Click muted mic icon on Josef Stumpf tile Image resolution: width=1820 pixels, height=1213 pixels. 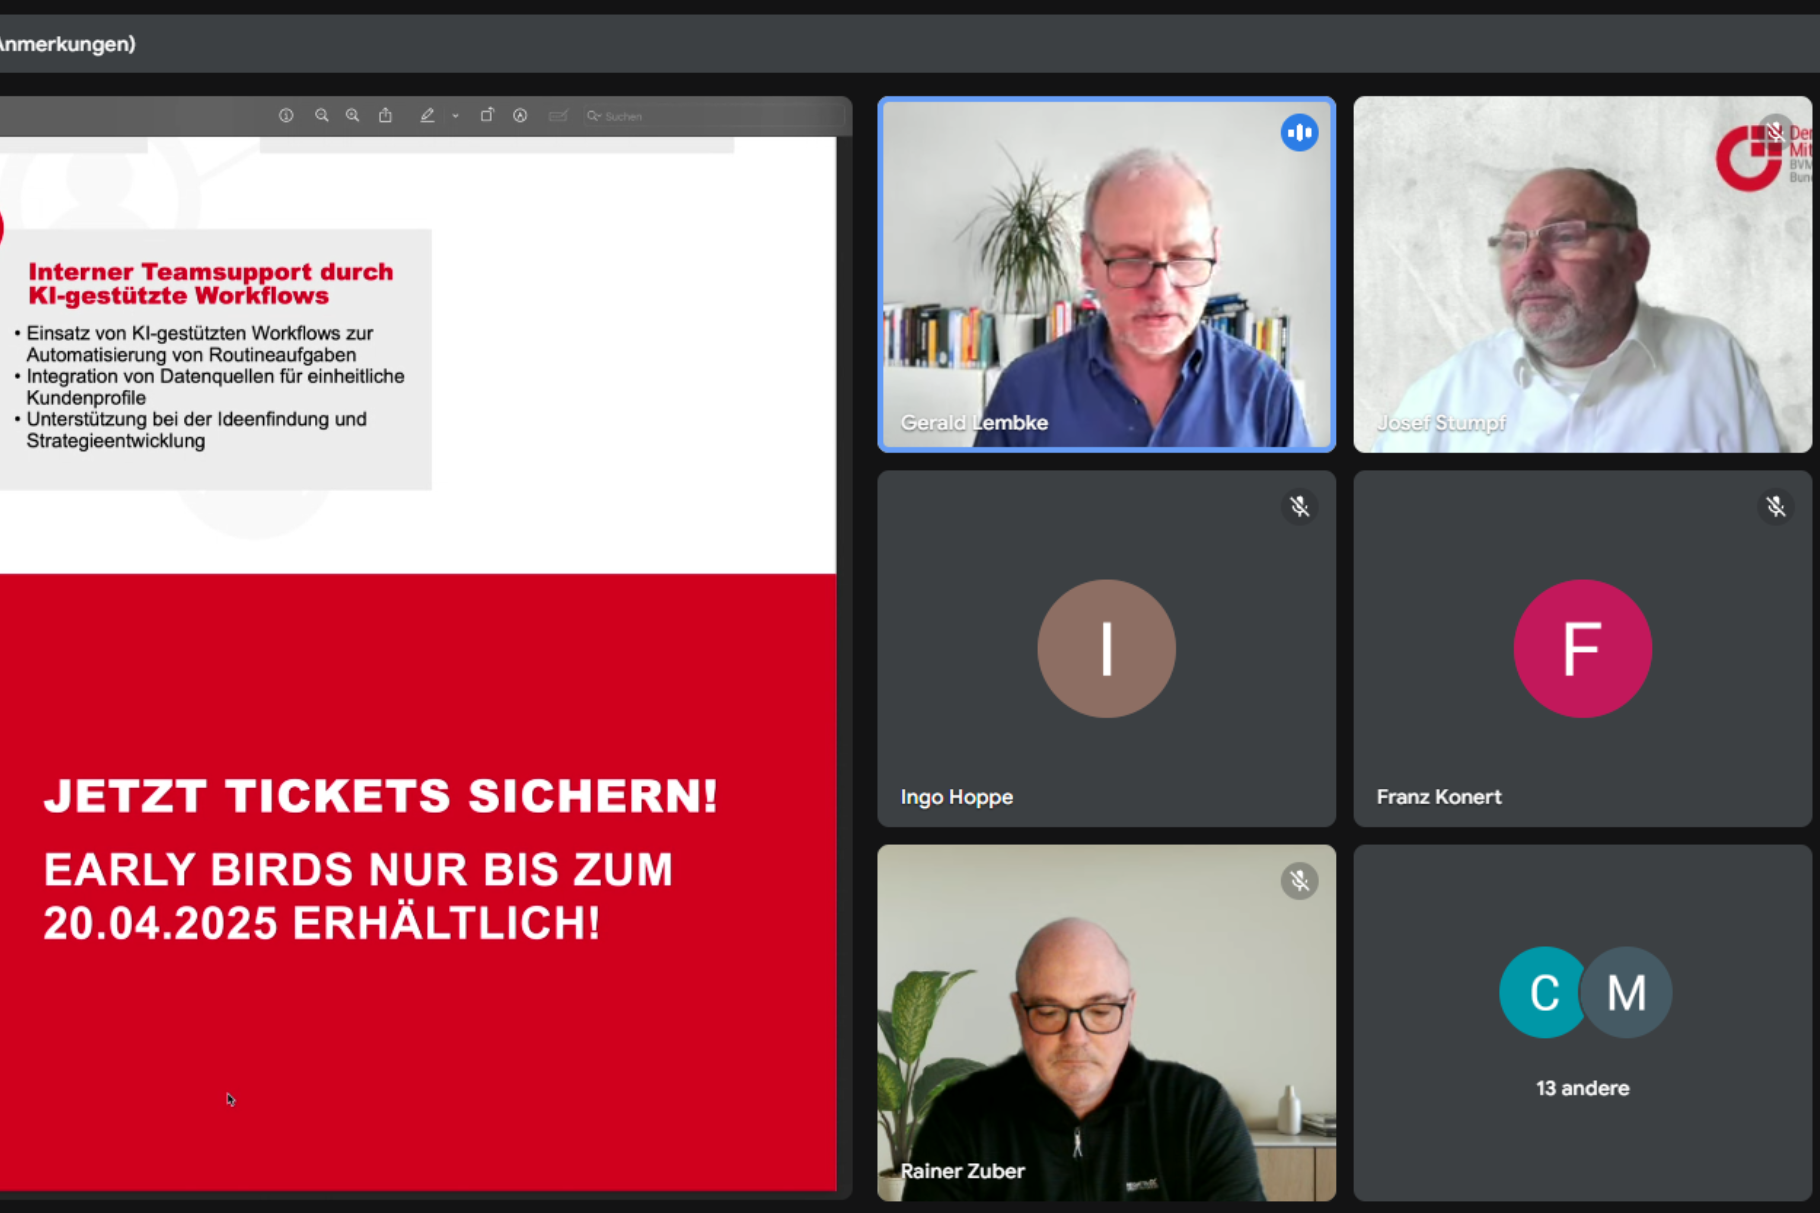(x=1775, y=131)
